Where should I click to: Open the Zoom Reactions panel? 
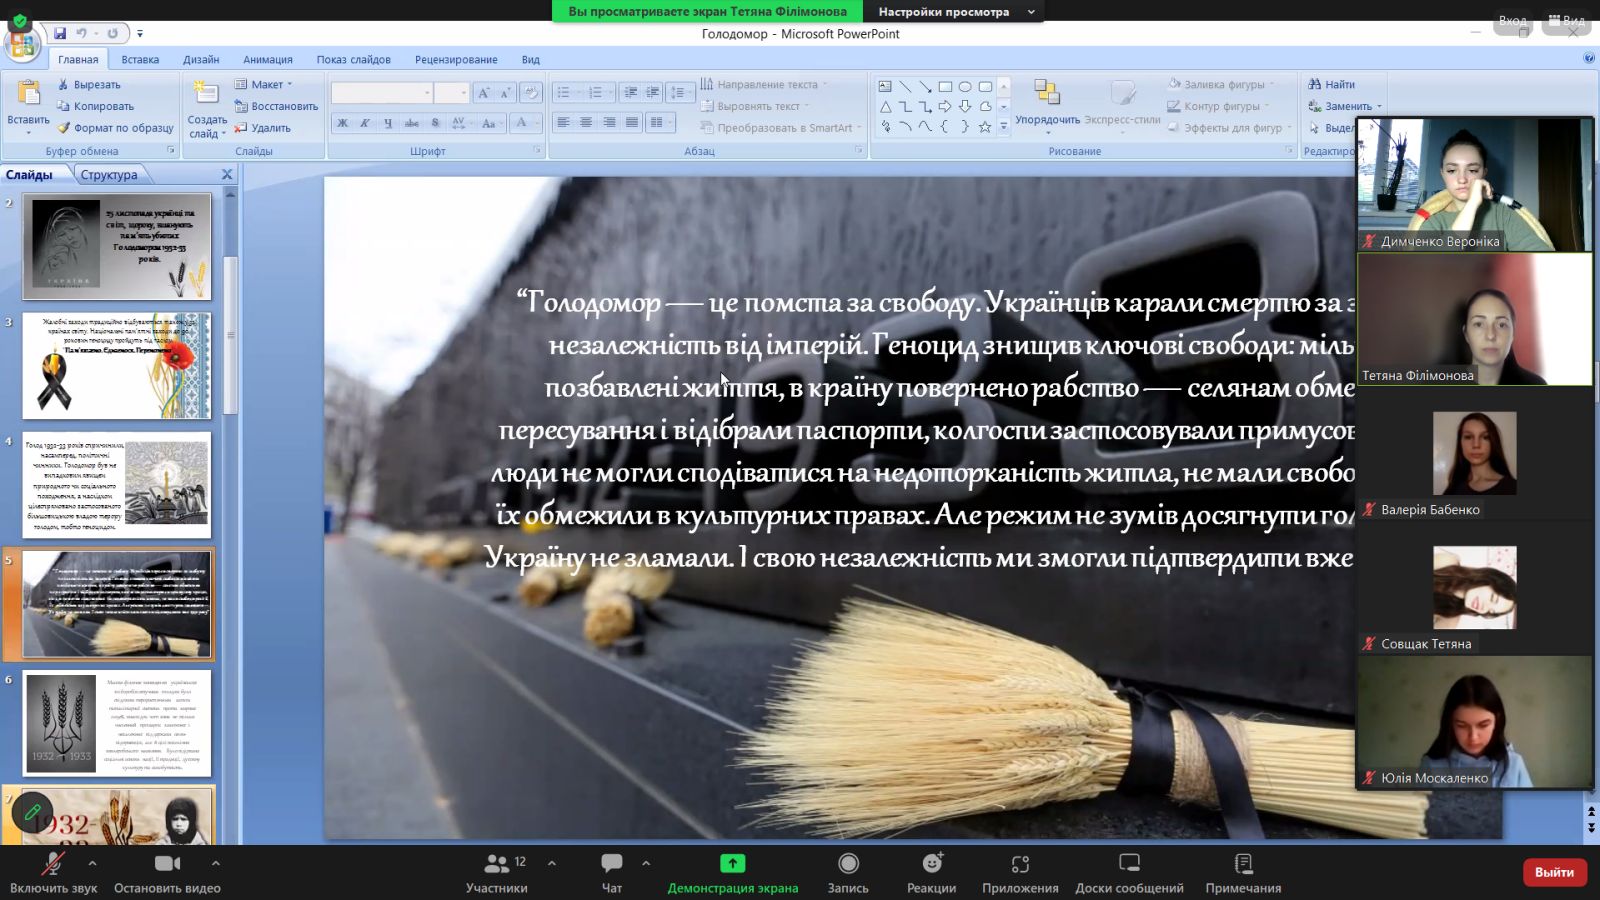click(x=931, y=870)
